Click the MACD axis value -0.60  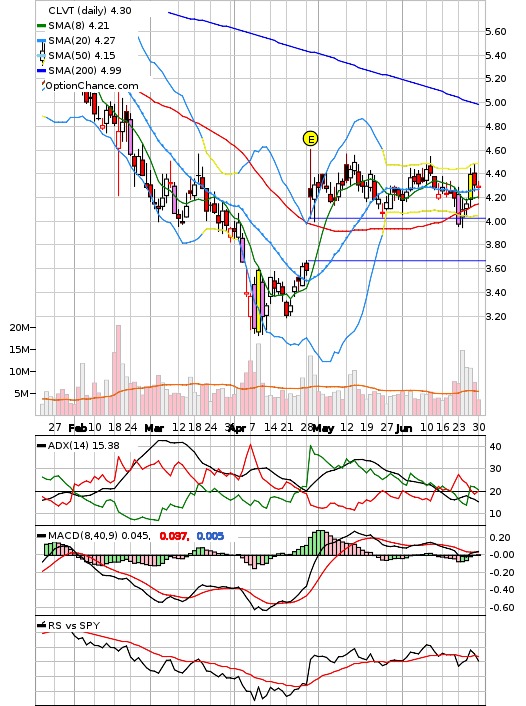coord(502,608)
